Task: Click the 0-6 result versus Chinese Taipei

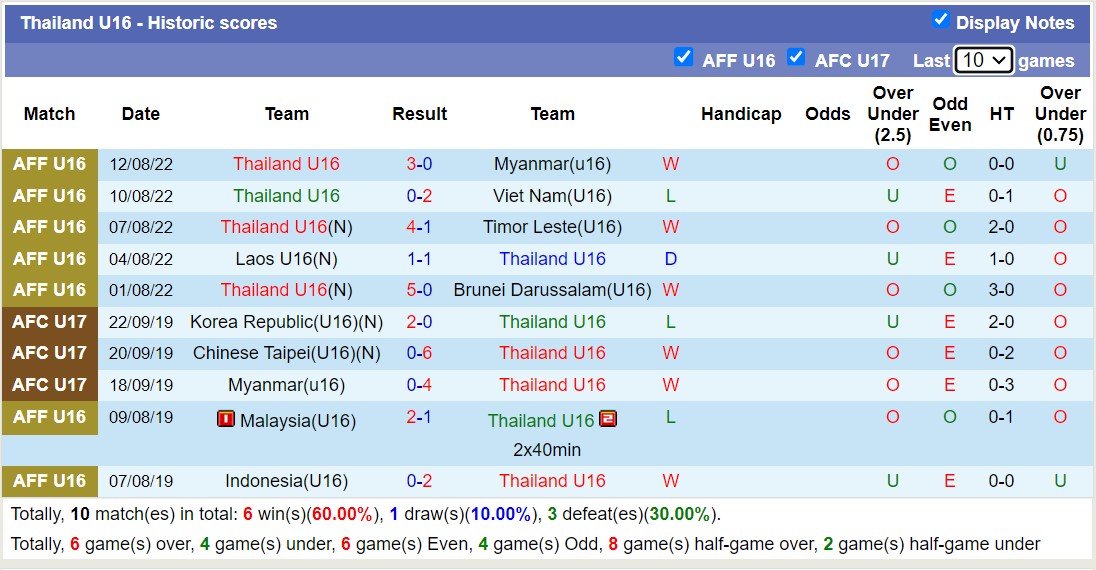Action: [419, 353]
